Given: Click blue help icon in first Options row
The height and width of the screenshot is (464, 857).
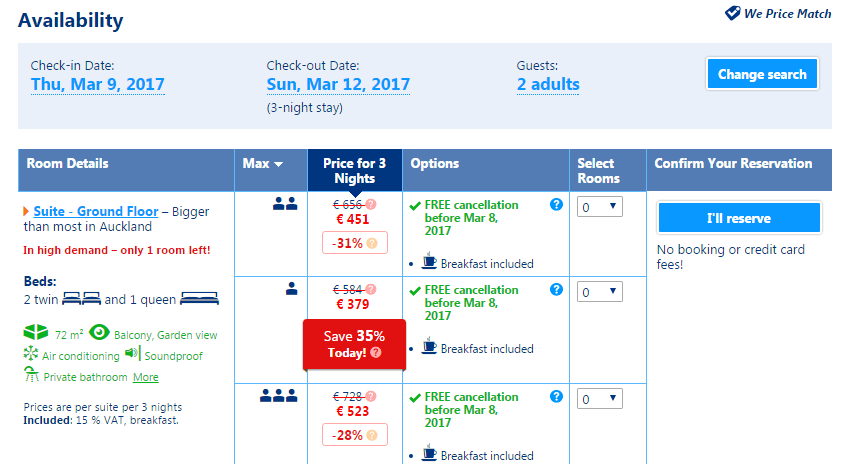Looking at the screenshot, I should (556, 205).
